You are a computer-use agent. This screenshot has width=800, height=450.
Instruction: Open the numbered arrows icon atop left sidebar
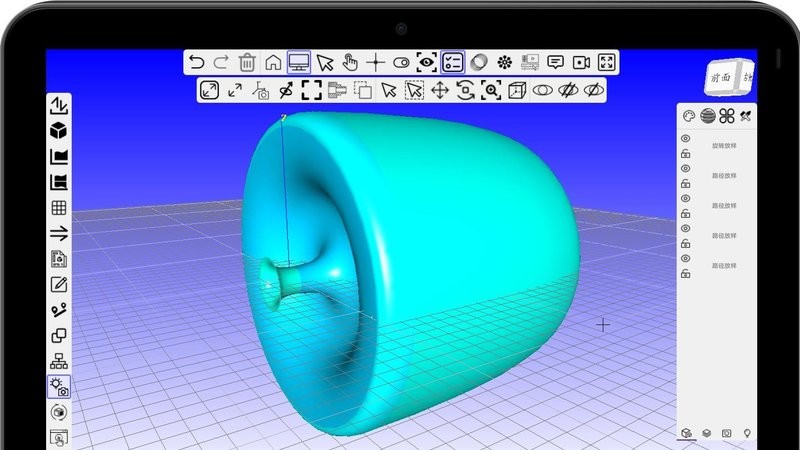click(x=59, y=105)
